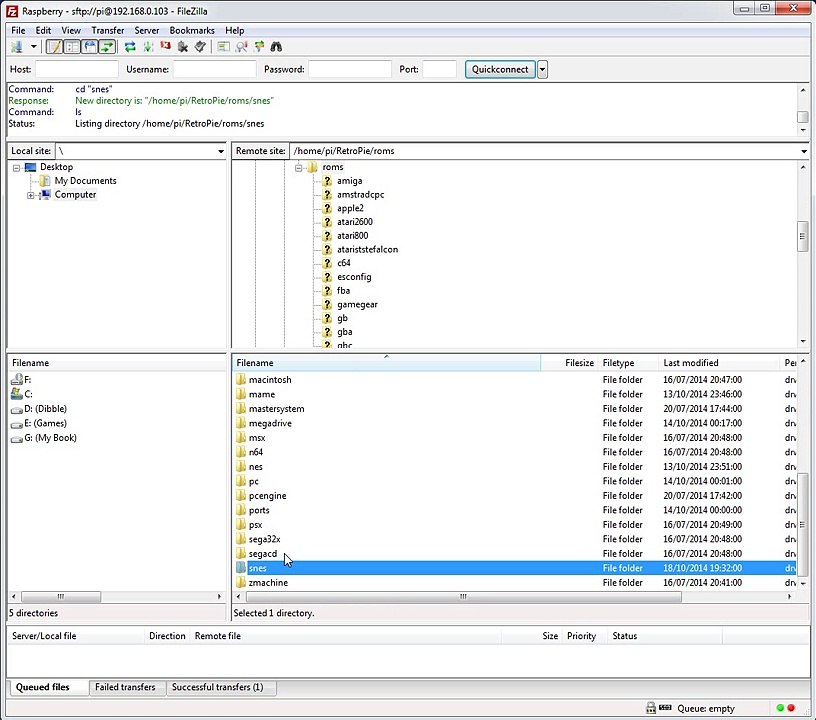Select D: (Dibble) drive
The image size is (816, 720).
pos(45,408)
